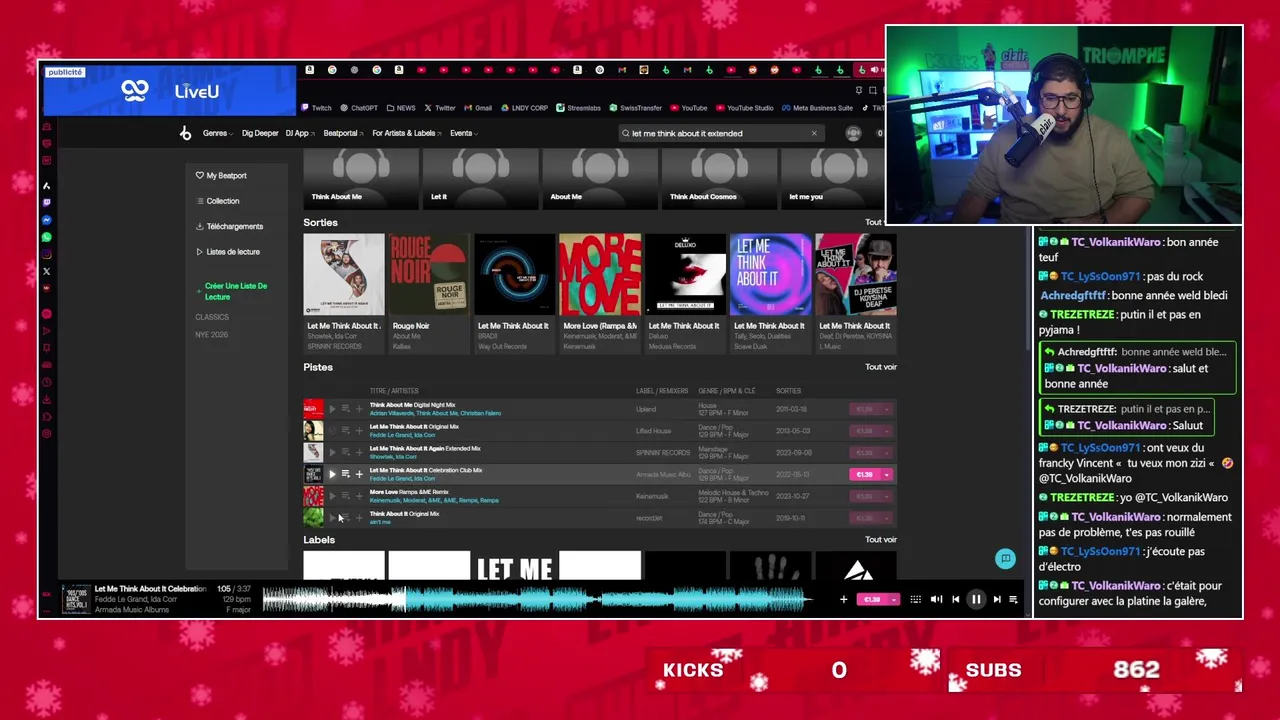
Task: Play the Think About Me Digital Night Mix track
Action: pos(332,409)
